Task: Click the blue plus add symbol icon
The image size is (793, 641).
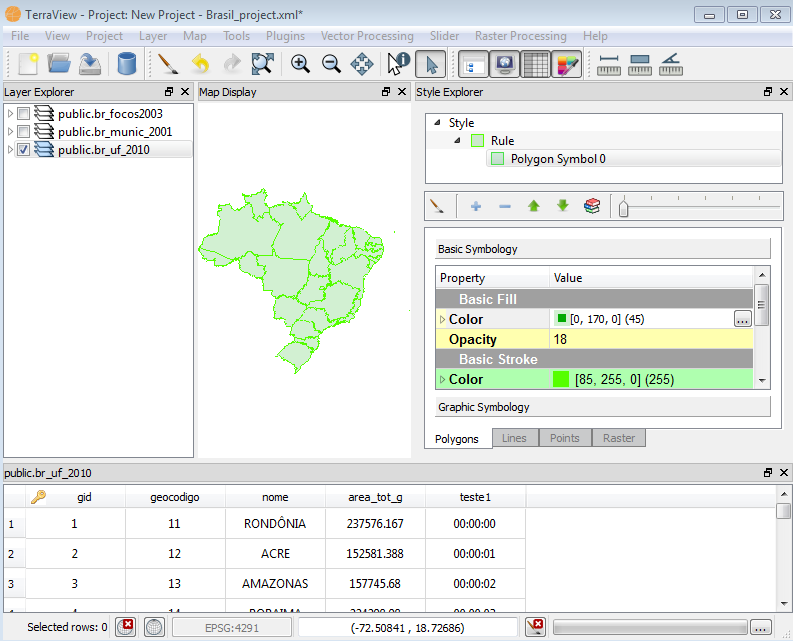Action: click(476, 206)
